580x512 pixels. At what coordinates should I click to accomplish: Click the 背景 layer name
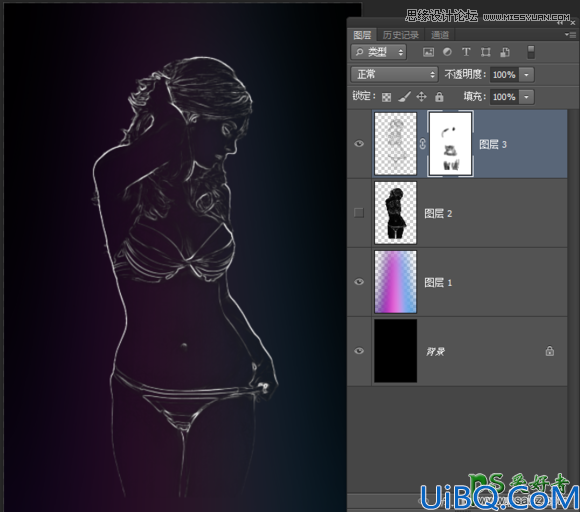pyautogui.click(x=435, y=351)
